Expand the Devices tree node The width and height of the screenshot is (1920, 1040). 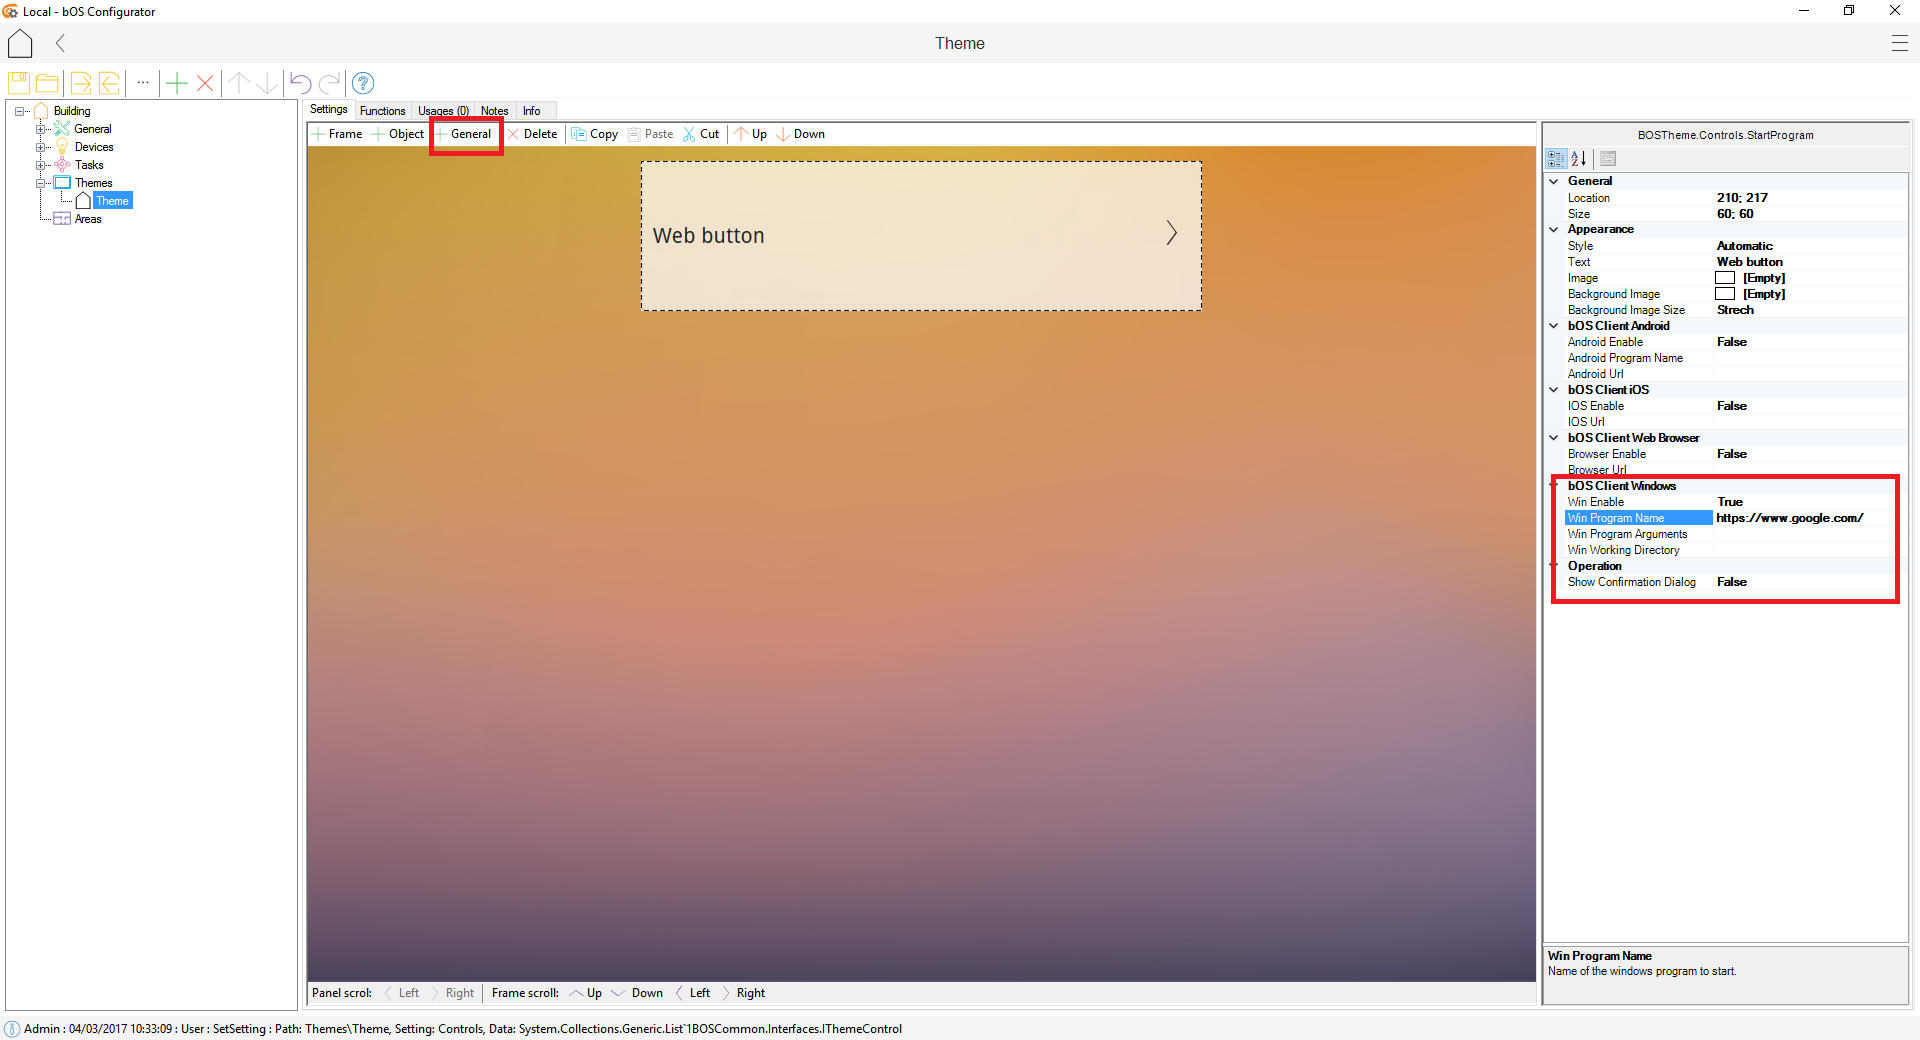pos(41,147)
